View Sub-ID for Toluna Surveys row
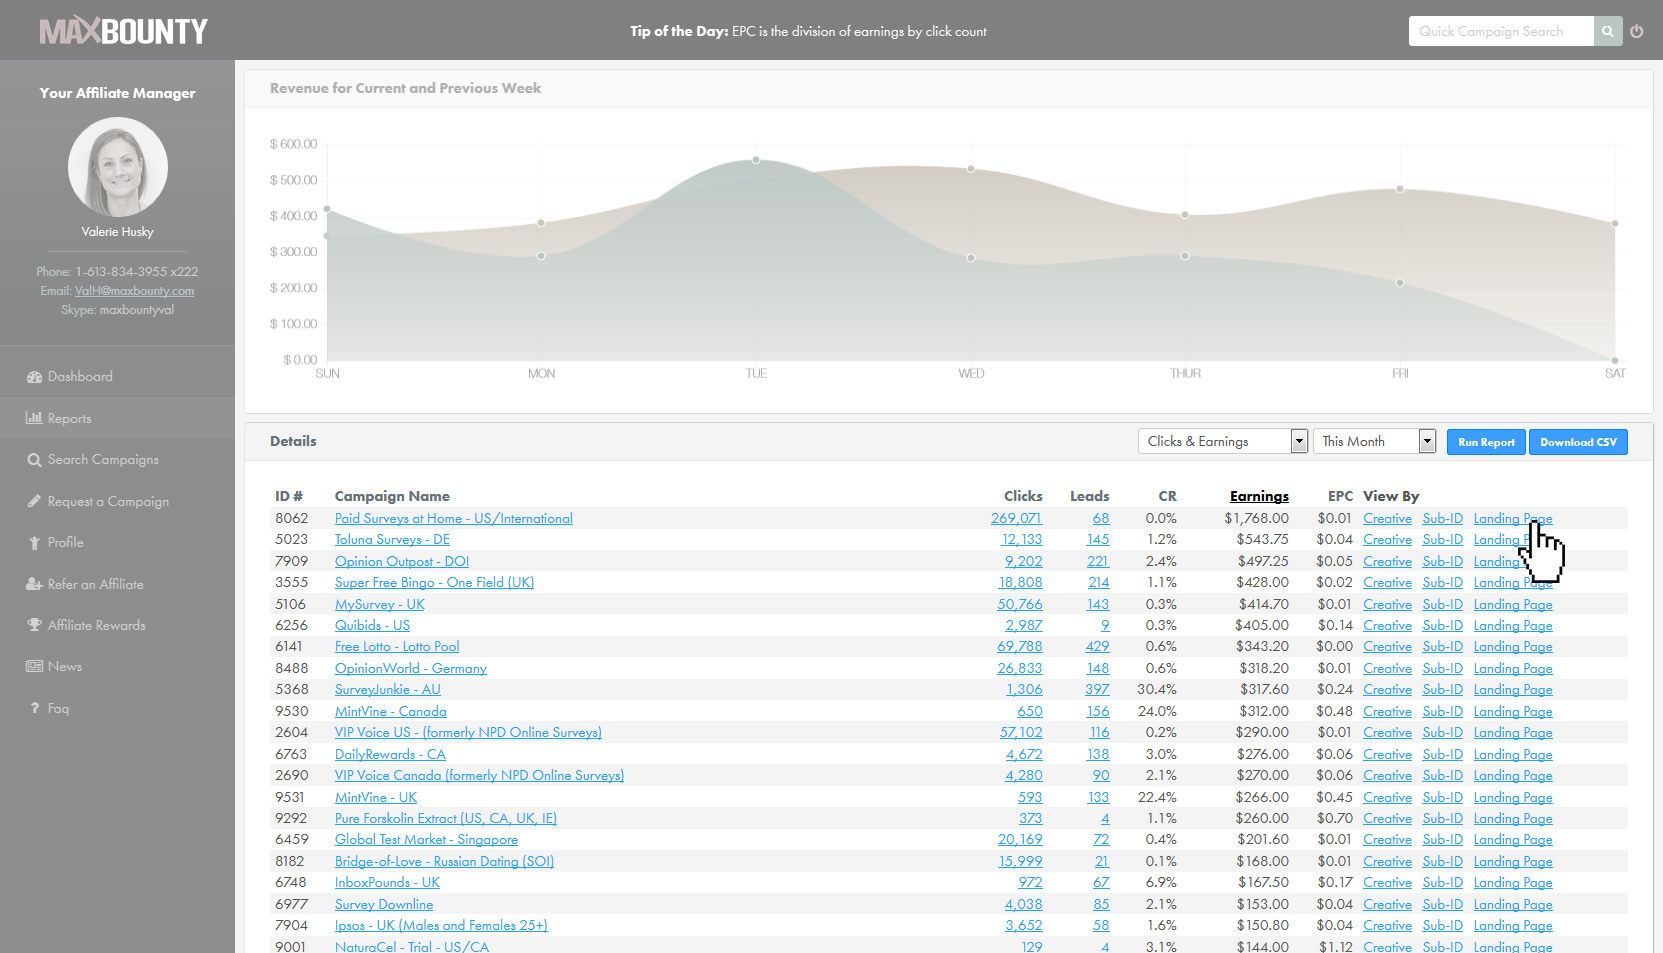The height and width of the screenshot is (953, 1663). 1442,540
